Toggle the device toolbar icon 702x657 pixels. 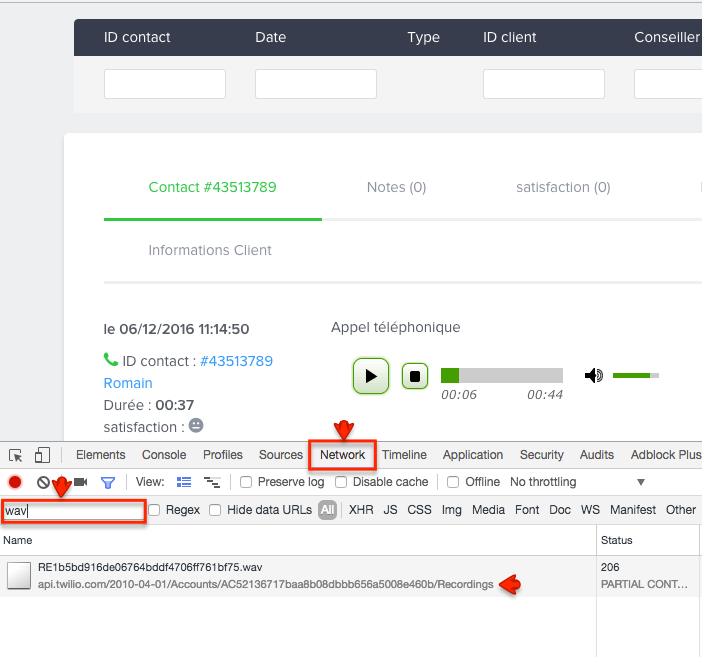42,455
